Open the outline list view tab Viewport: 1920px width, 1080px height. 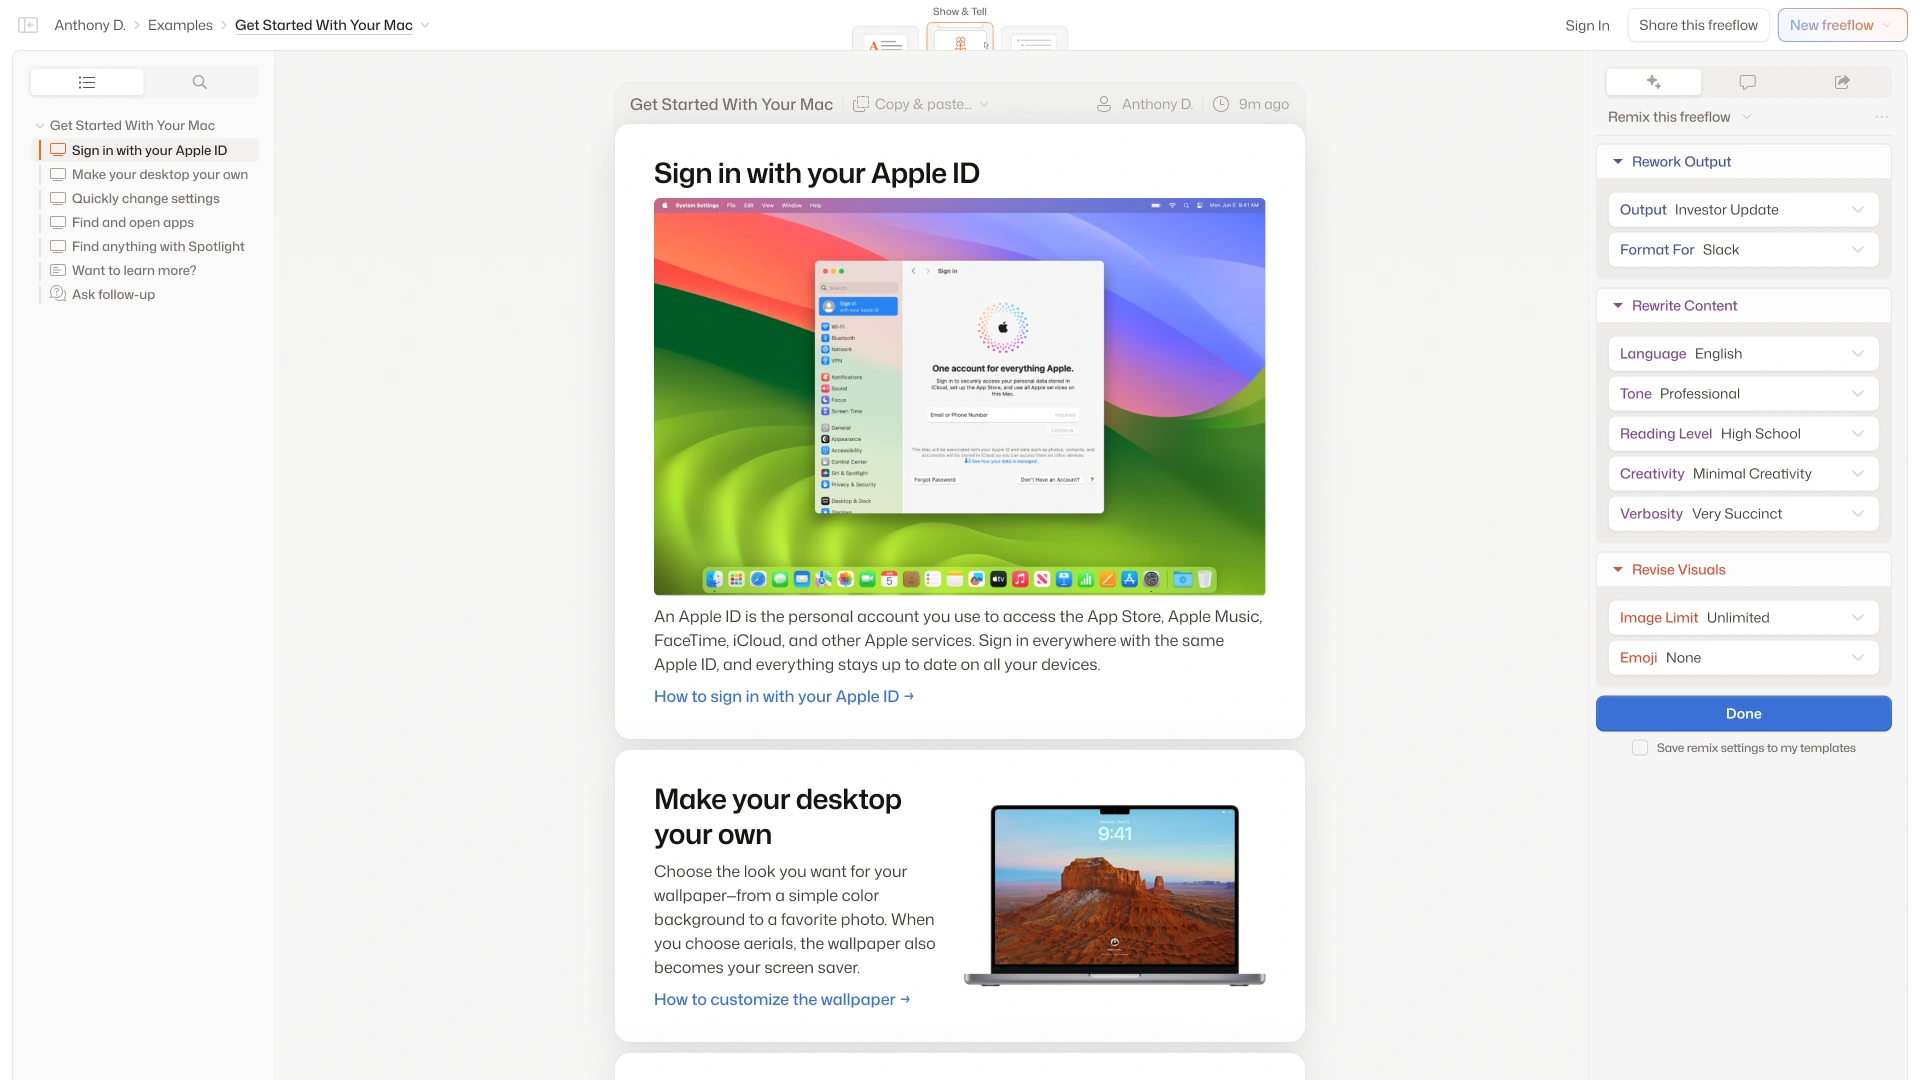[x=87, y=82]
